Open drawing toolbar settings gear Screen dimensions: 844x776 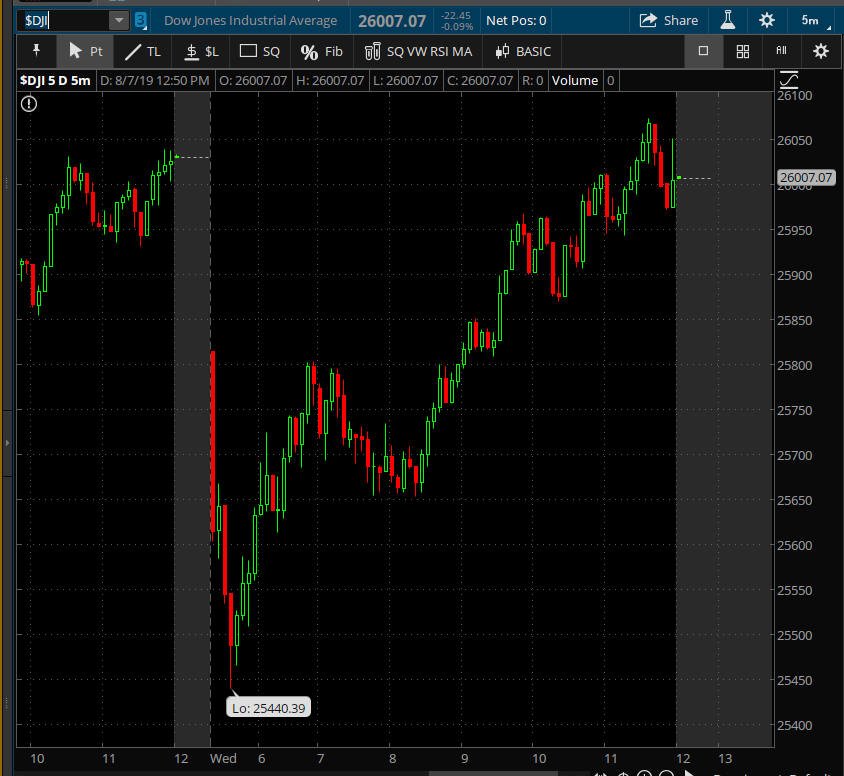[820, 52]
